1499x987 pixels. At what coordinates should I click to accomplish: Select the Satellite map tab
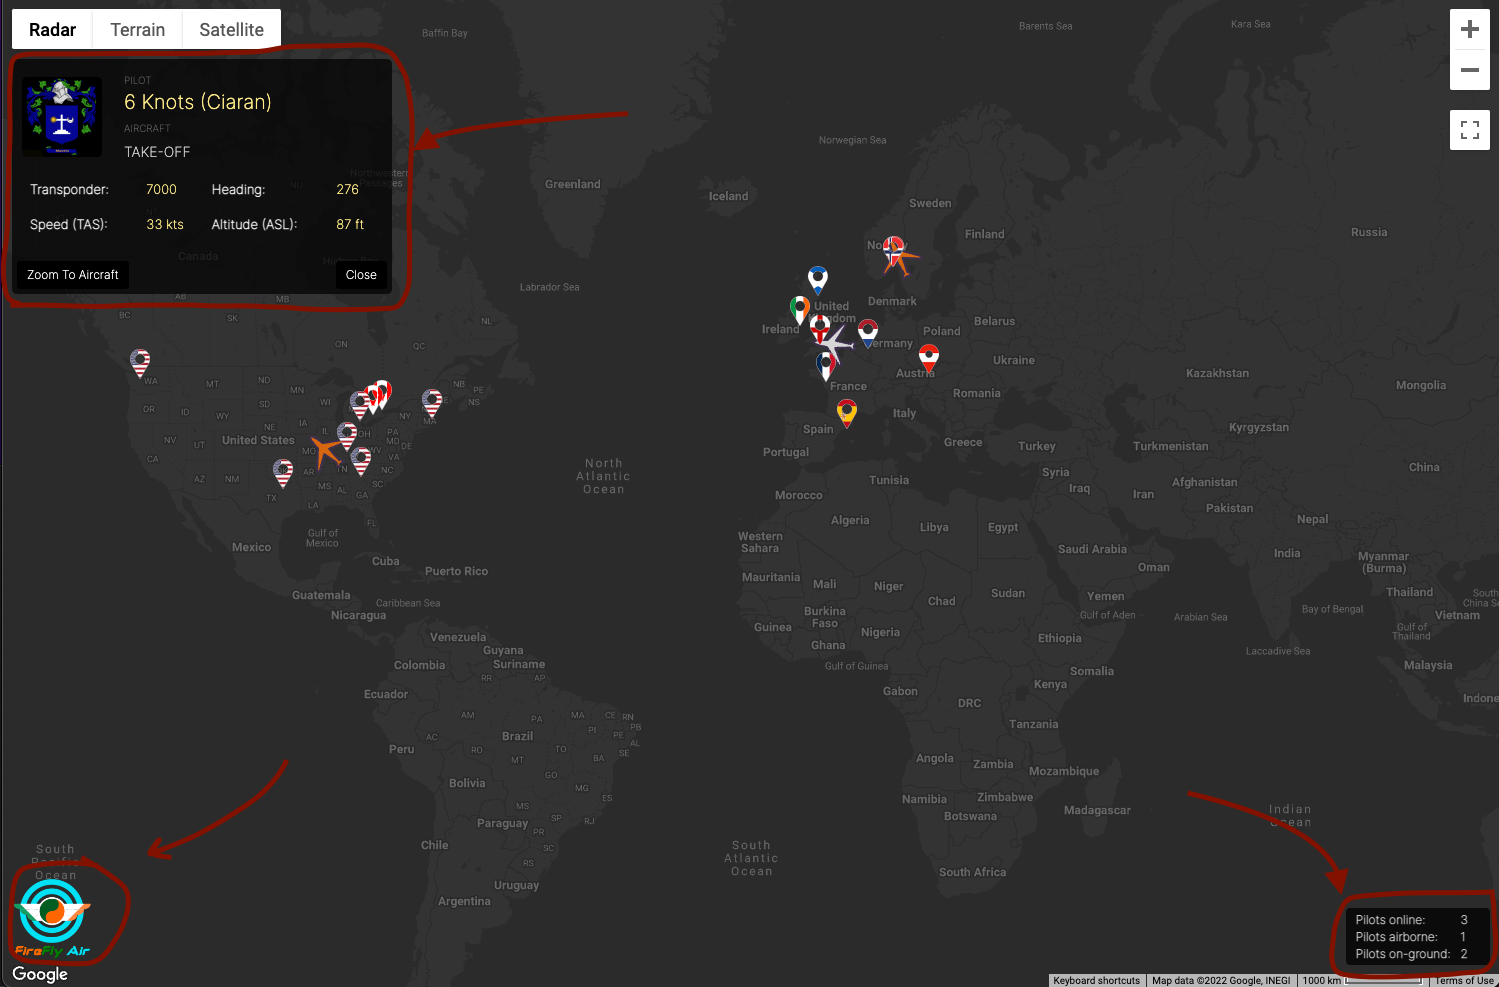click(231, 30)
